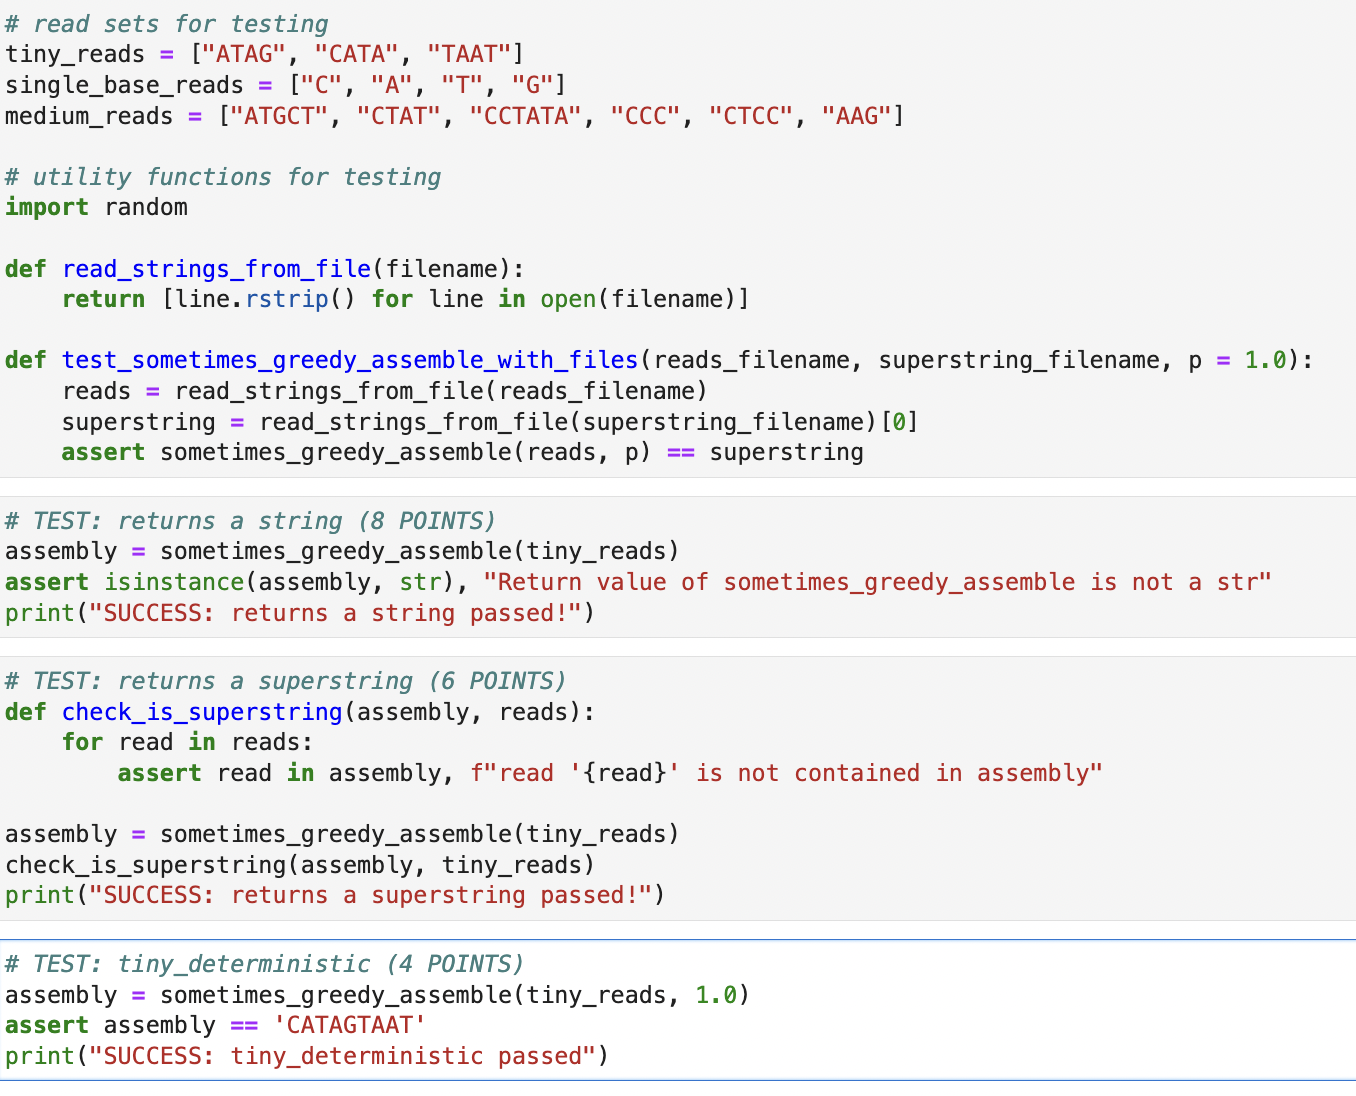Click the for read in reads loop line
The width and height of the screenshot is (1356, 1096).
pos(186,741)
